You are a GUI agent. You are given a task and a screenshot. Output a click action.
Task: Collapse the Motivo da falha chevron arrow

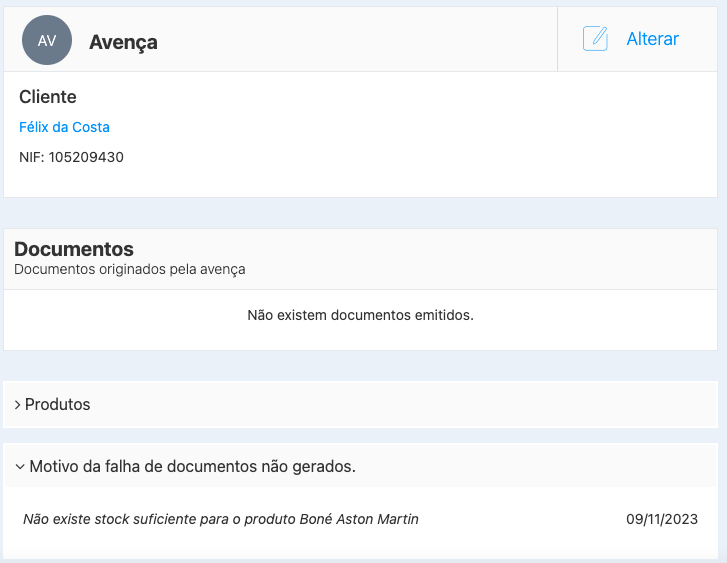click(x=20, y=466)
